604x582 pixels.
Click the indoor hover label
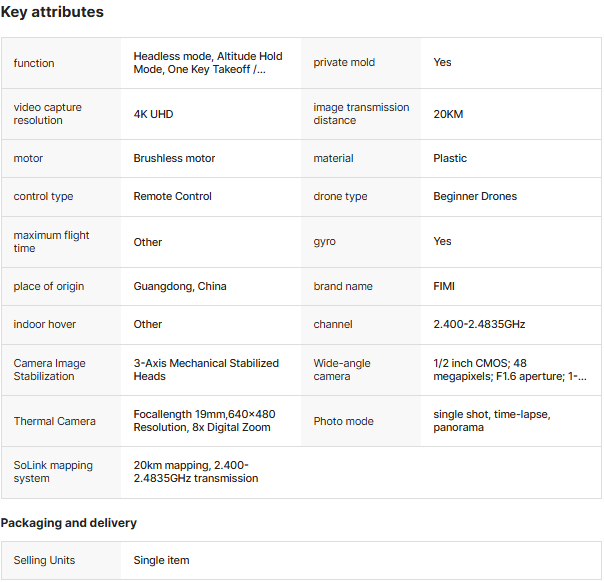point(44,324)
